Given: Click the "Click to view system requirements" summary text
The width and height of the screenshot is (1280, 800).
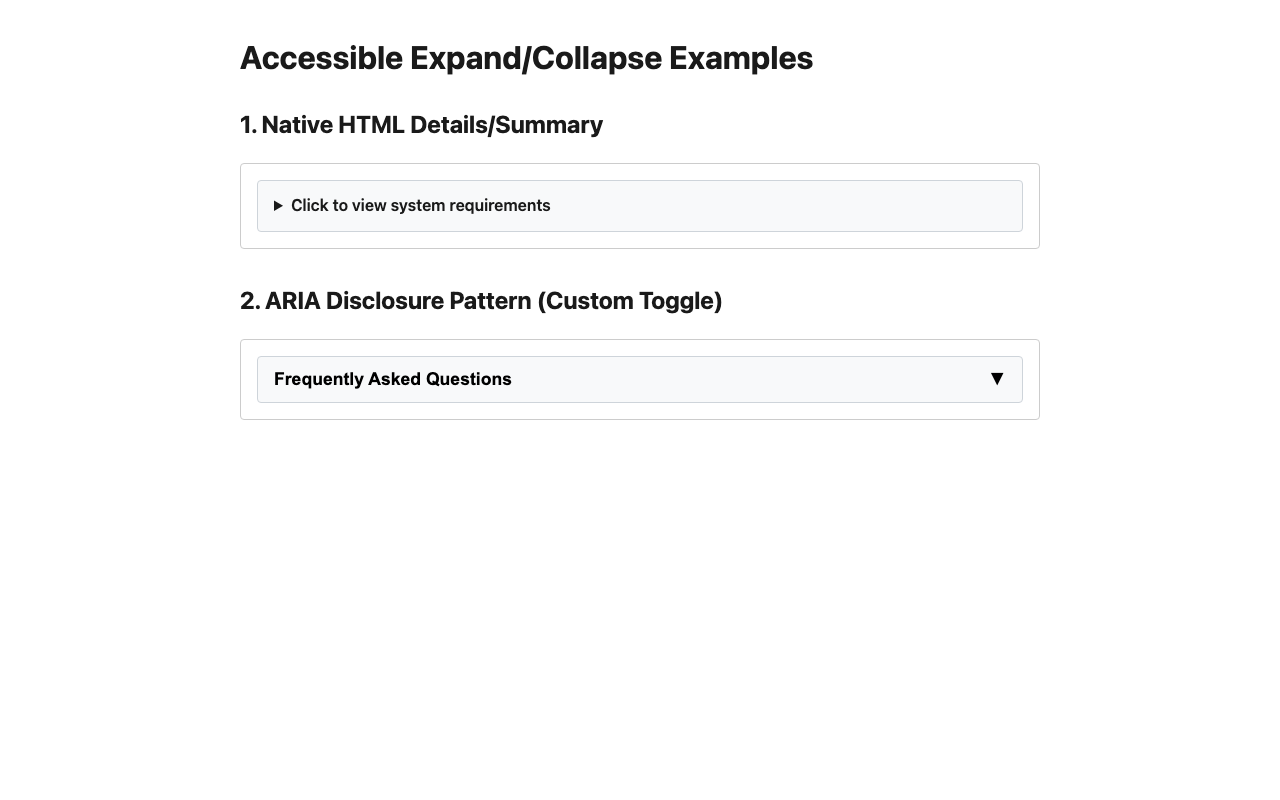Looking at the screenshot, I should click(420, 206).
